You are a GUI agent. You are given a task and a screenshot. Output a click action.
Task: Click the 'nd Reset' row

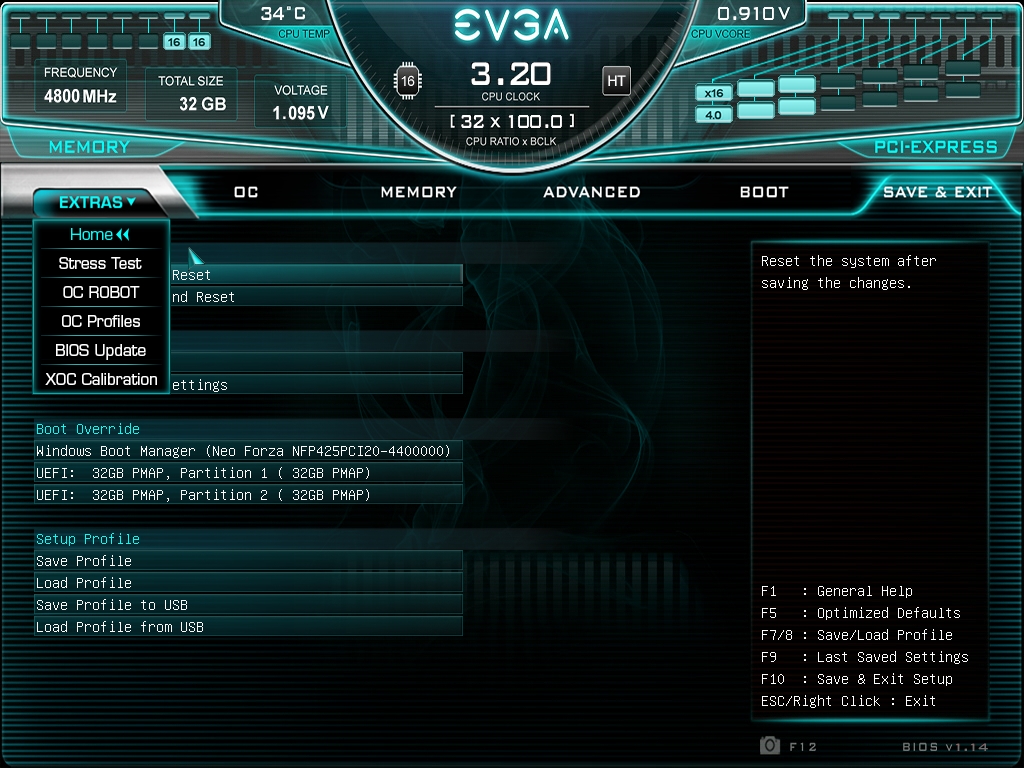pyautogui.click(x=316, y=297)
